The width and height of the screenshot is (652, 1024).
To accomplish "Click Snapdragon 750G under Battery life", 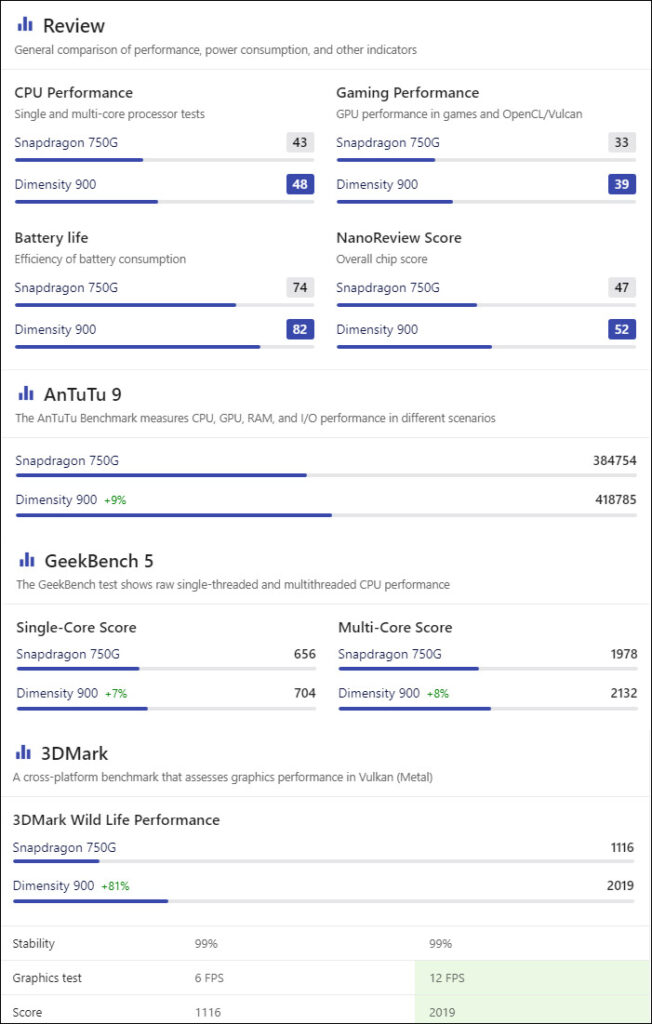I will 66,287.
